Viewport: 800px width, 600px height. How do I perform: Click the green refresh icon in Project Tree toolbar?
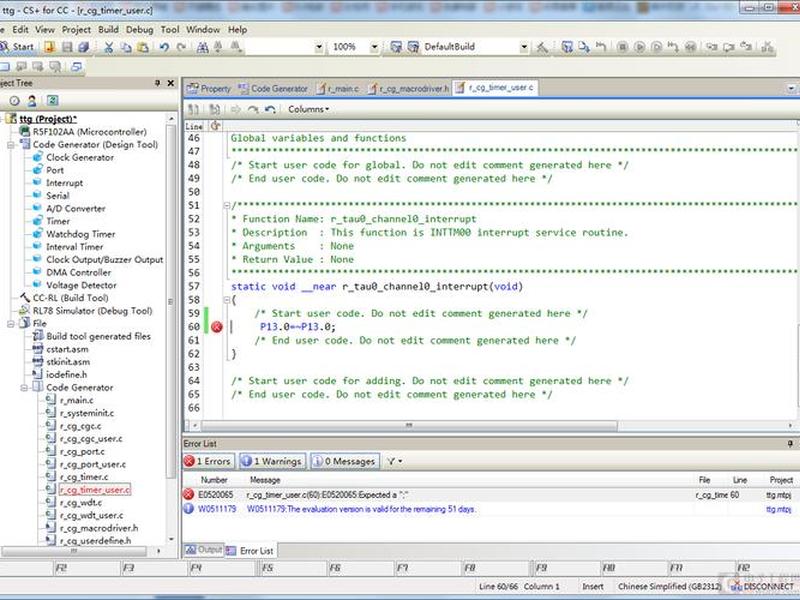coord(53,101)
